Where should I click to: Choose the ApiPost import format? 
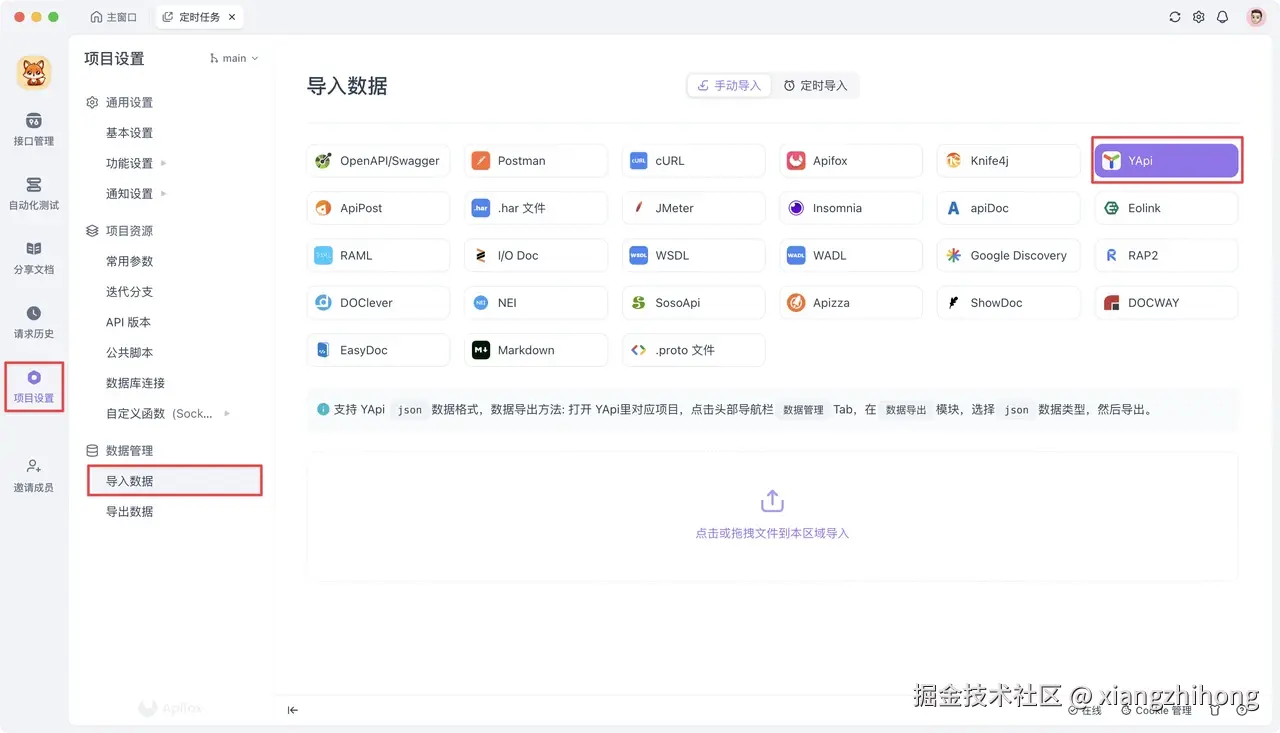[x=379, y=208]
